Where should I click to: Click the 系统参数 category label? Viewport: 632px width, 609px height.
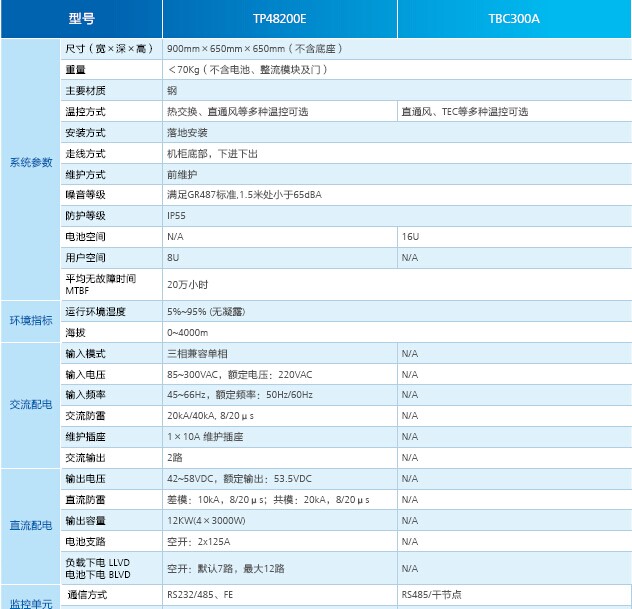31,162
